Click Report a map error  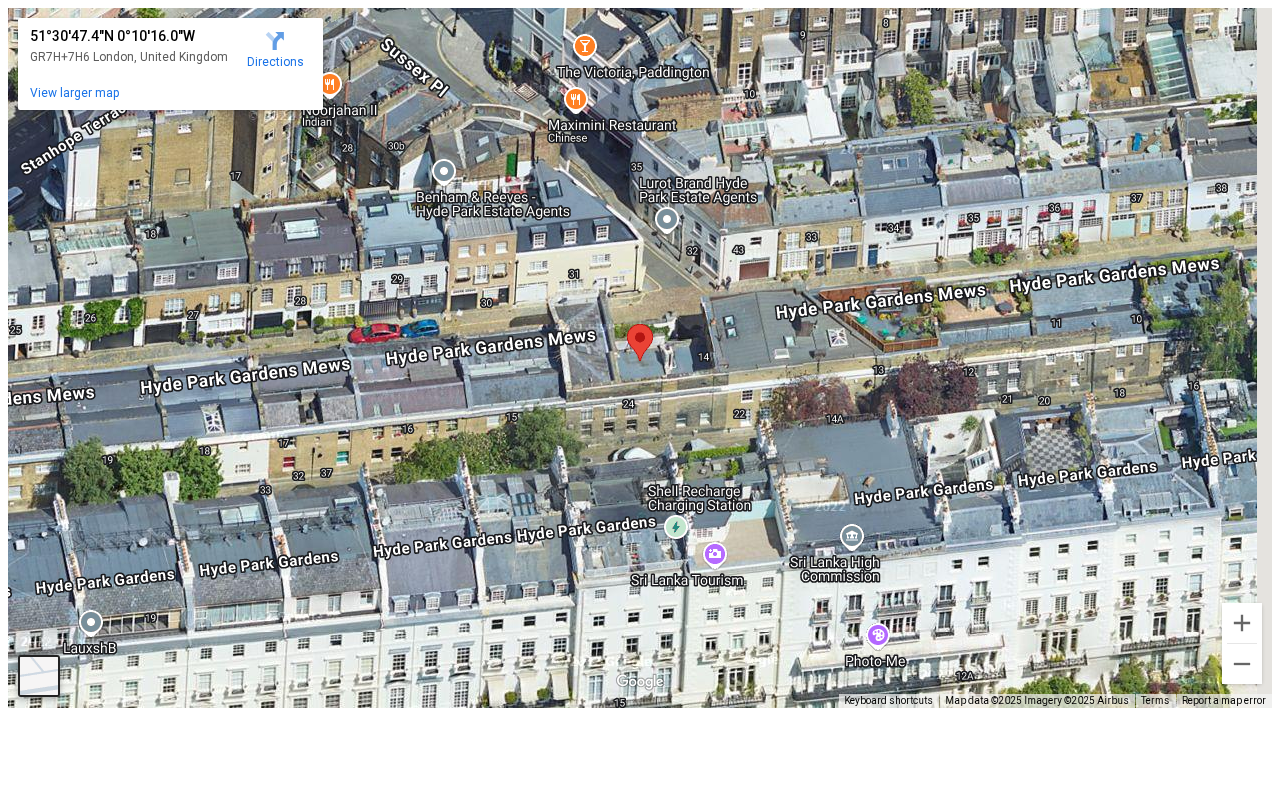point(1223,701)
